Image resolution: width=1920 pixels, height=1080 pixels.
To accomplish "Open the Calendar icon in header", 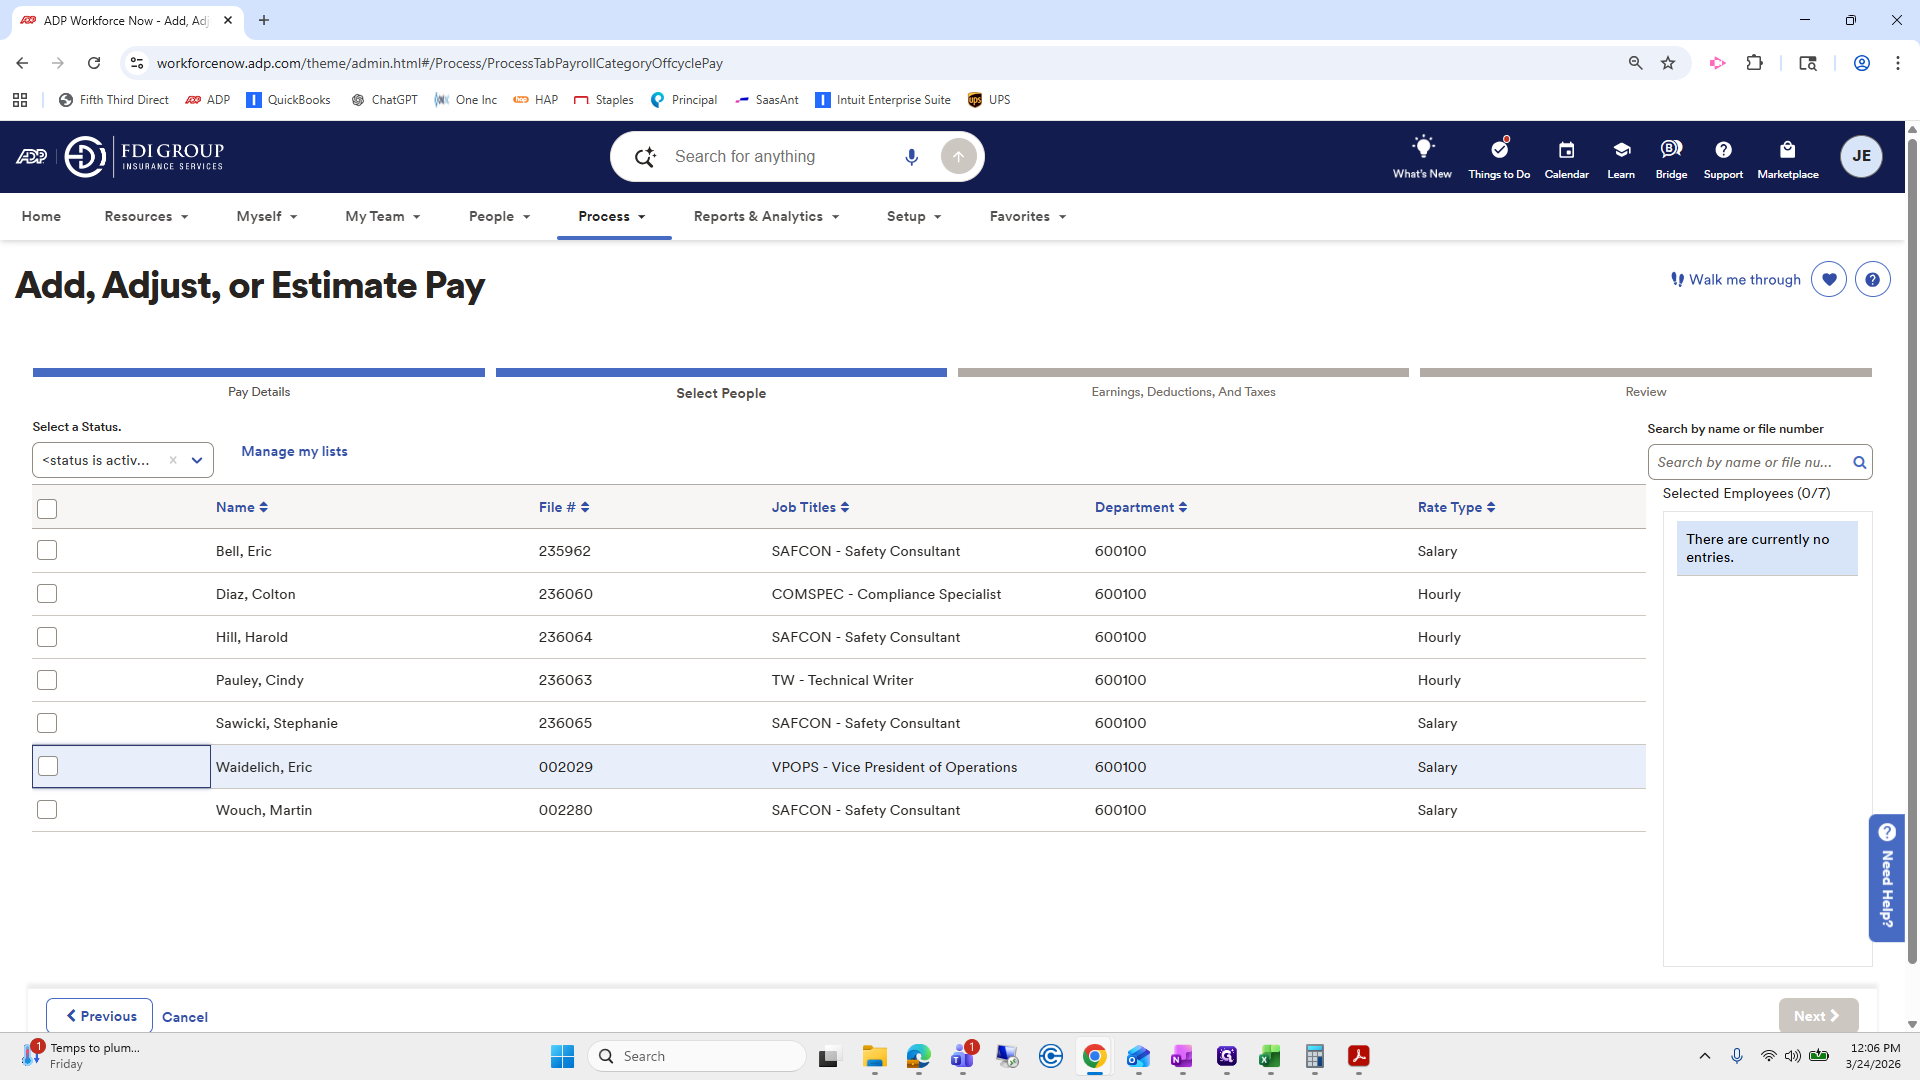I will coord(1566,150).
